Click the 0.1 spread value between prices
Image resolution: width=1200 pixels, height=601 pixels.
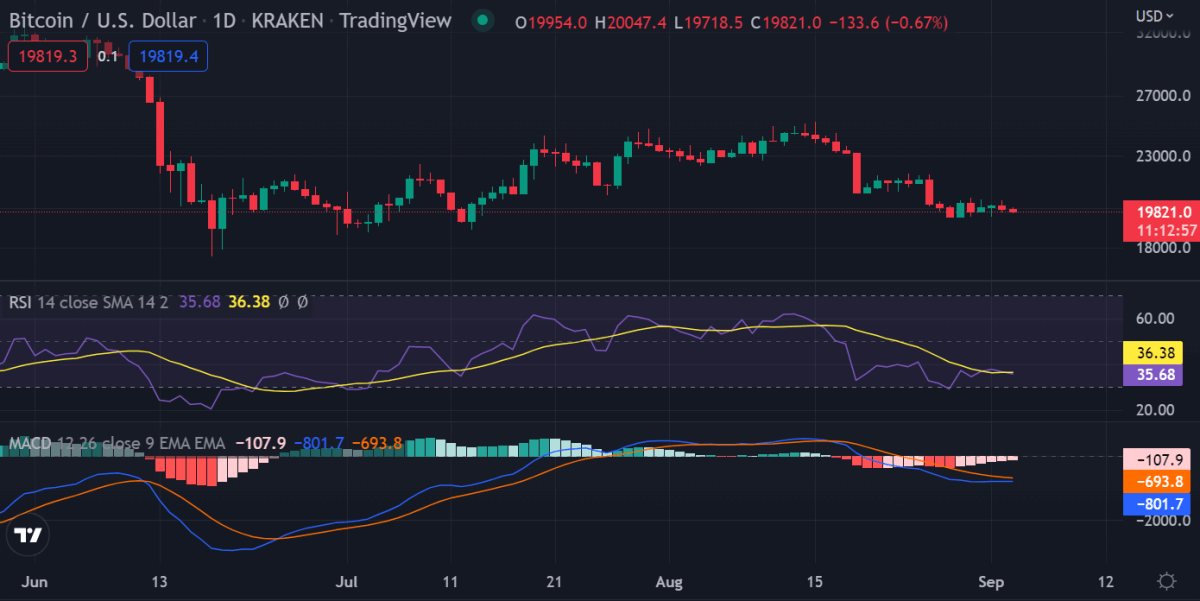click(108, 57)
